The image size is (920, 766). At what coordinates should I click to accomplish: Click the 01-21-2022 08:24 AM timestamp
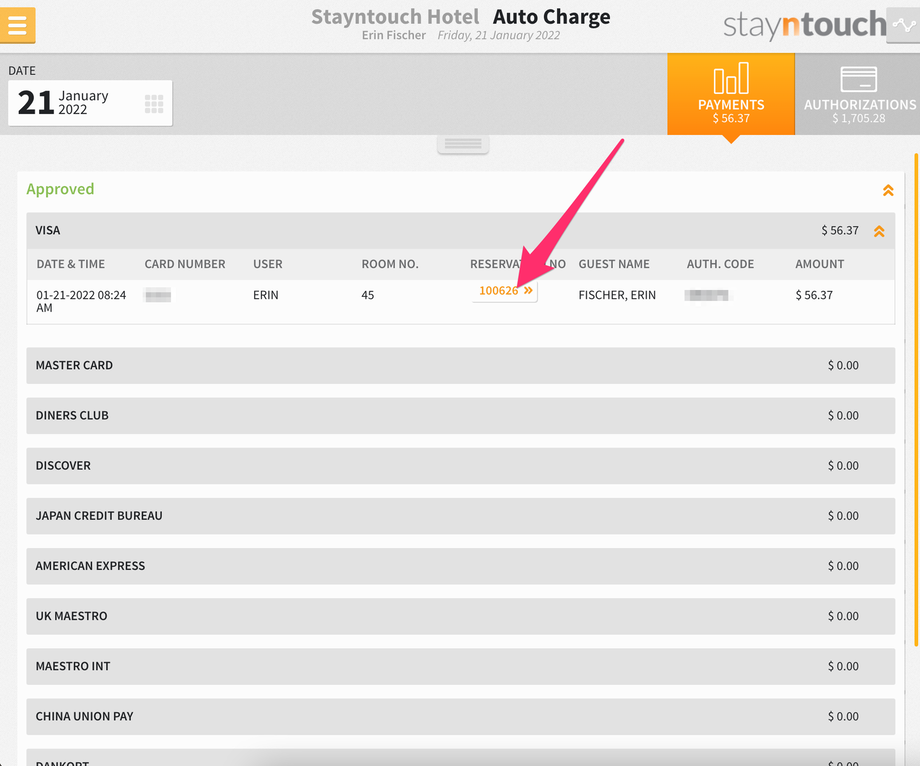[81, 301]
